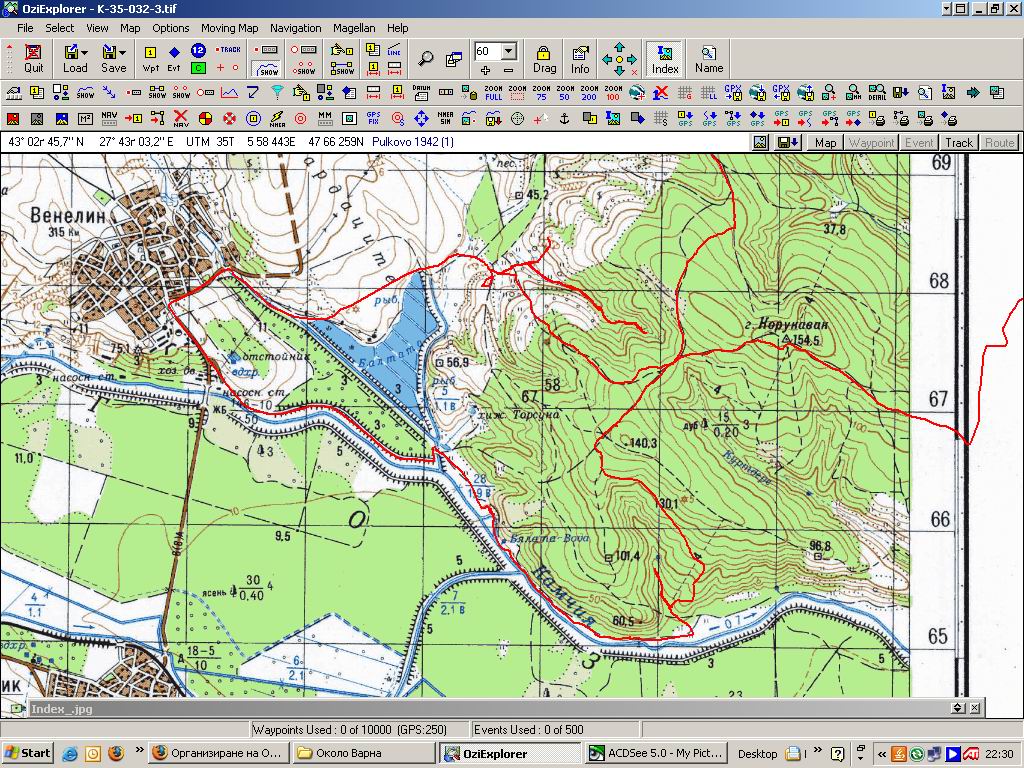The height and width of the screenshot is (768, 1024).
Task: Click the Quit toolbar icon
Action: (34, 58)
